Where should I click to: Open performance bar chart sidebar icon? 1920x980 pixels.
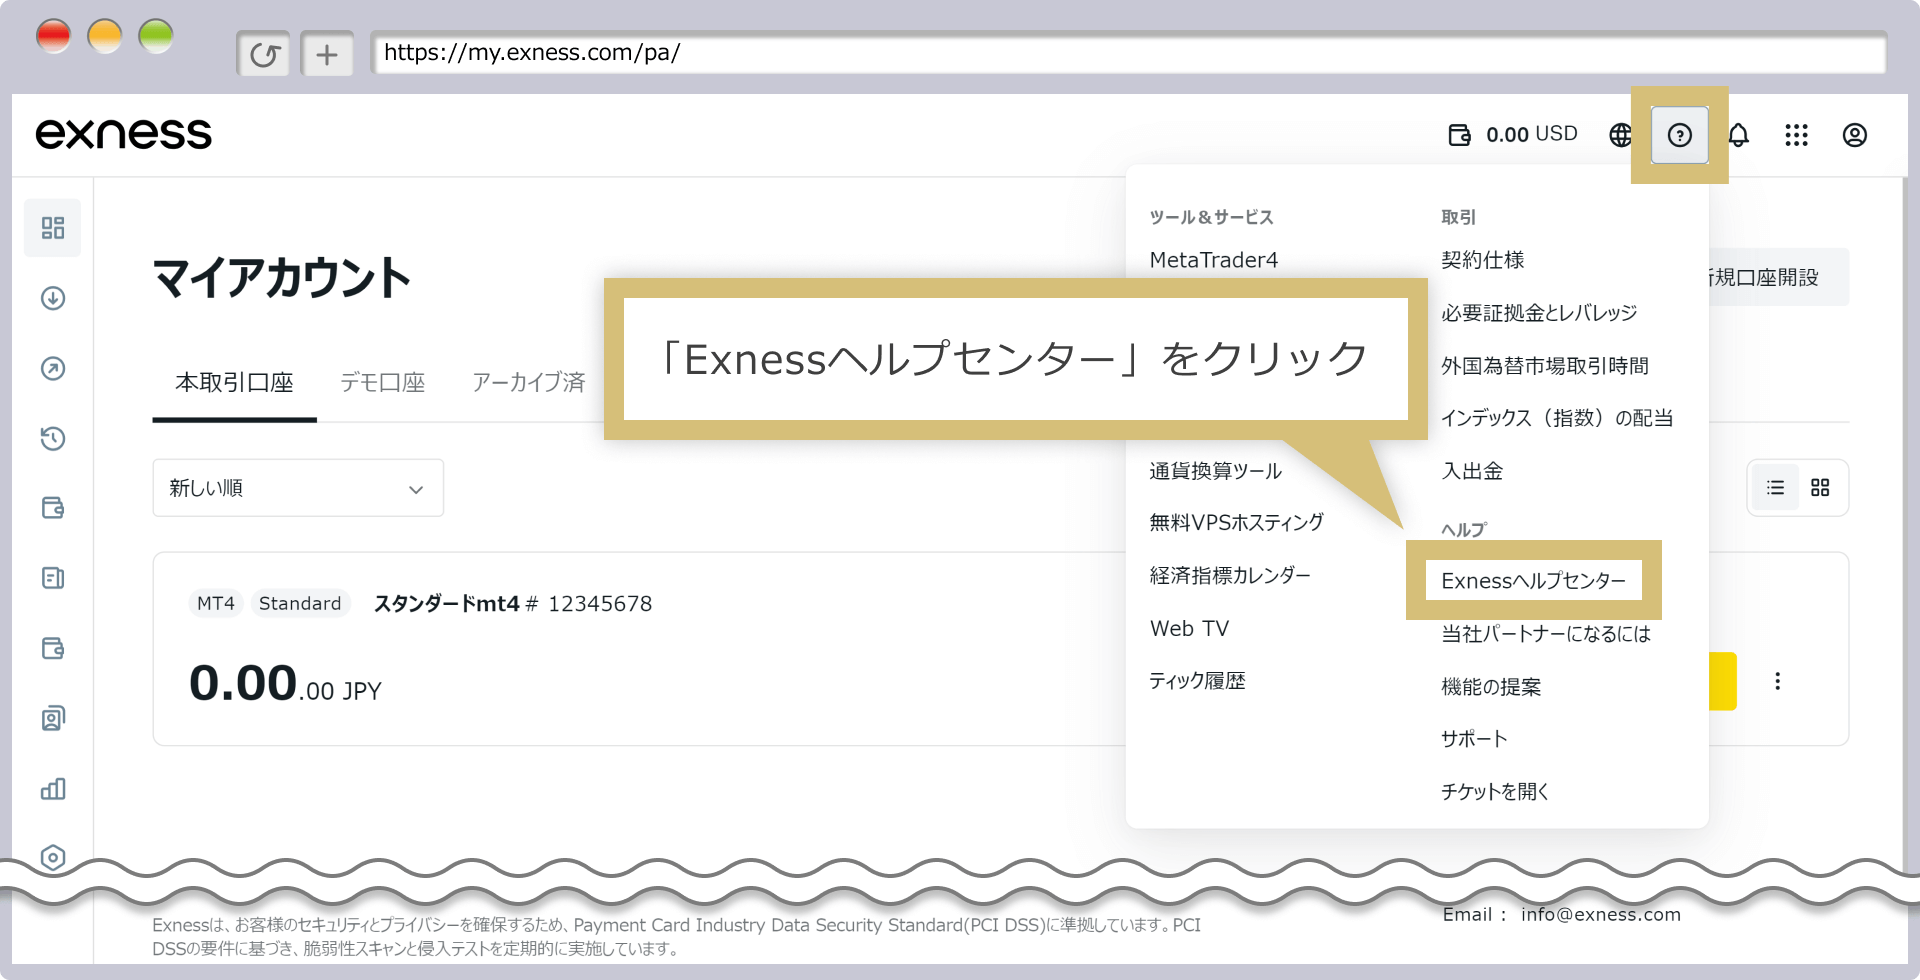[53, 789]
